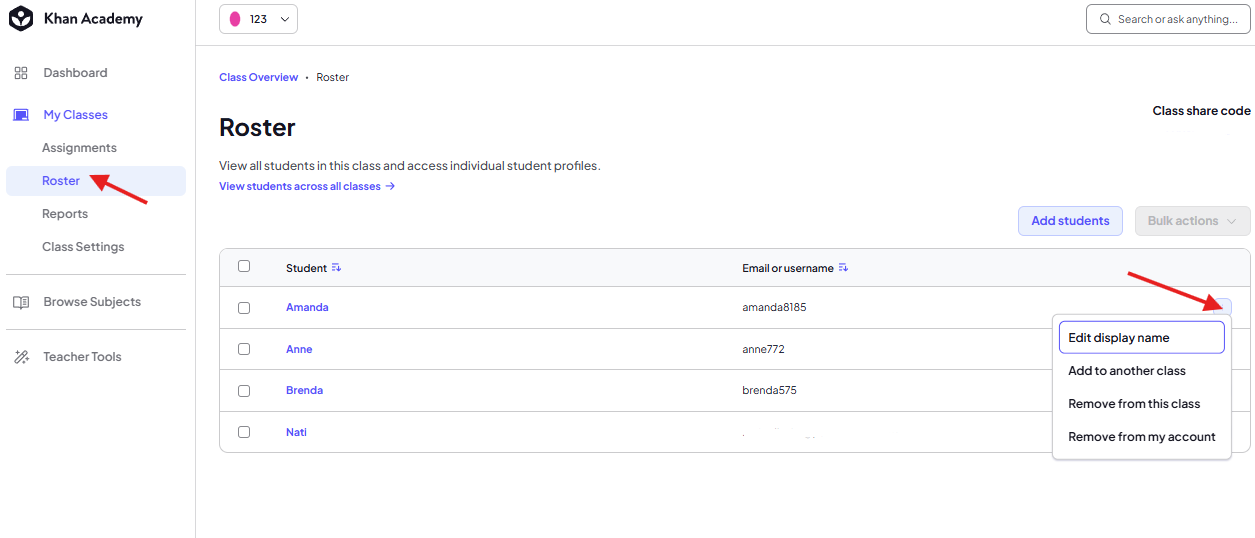The width and height of the screenshot is (1255, 538).
Task: Click the search magnifier icon
Action: click(1105, 19)
